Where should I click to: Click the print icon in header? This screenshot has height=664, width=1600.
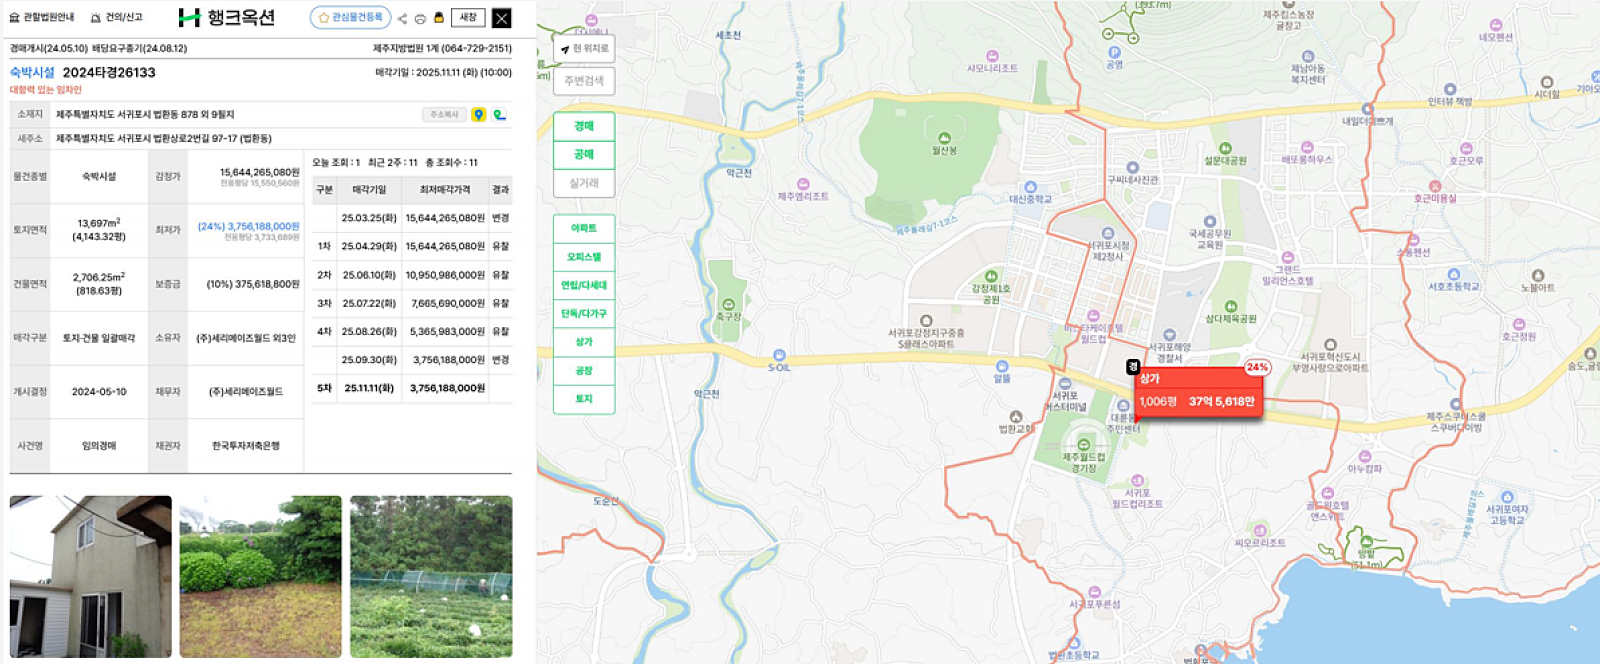(x=420, y=18)
